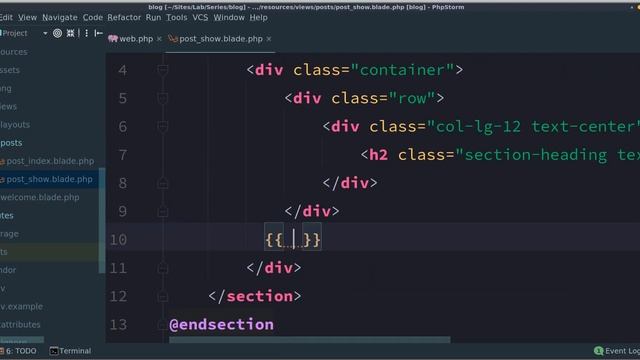This screenshot has width=640, height=360.
Task: Click the Project panel vertical scrollbar
Action: (102, 220)
